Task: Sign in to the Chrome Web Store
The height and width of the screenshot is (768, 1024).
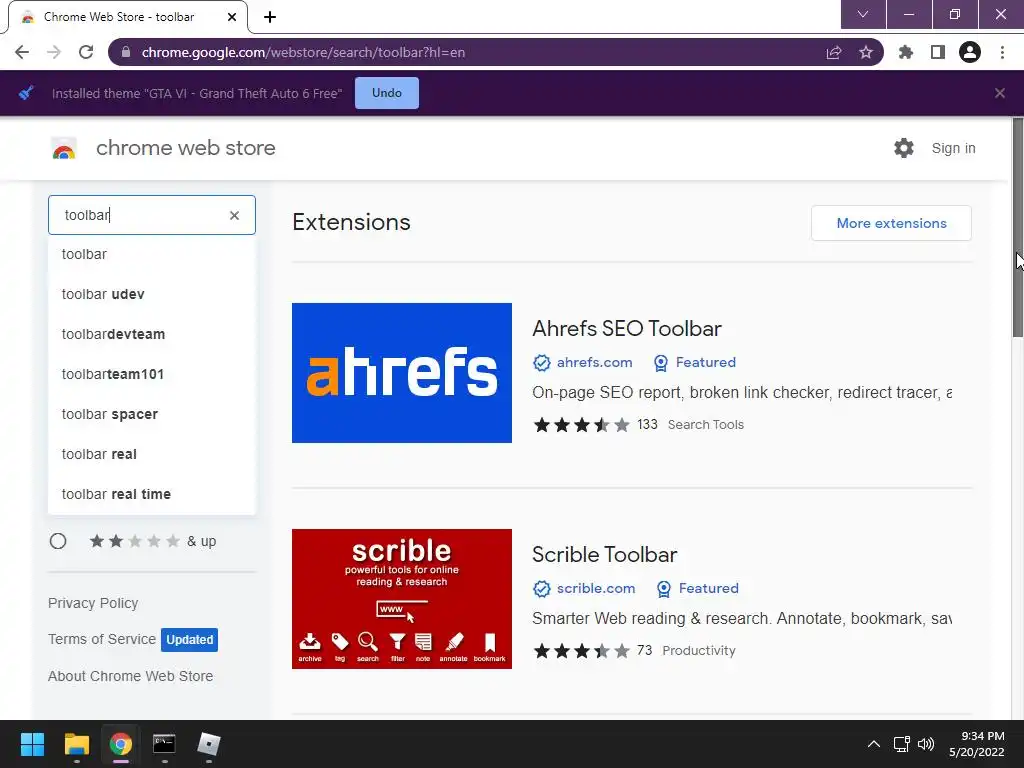Action: [953, 148]
